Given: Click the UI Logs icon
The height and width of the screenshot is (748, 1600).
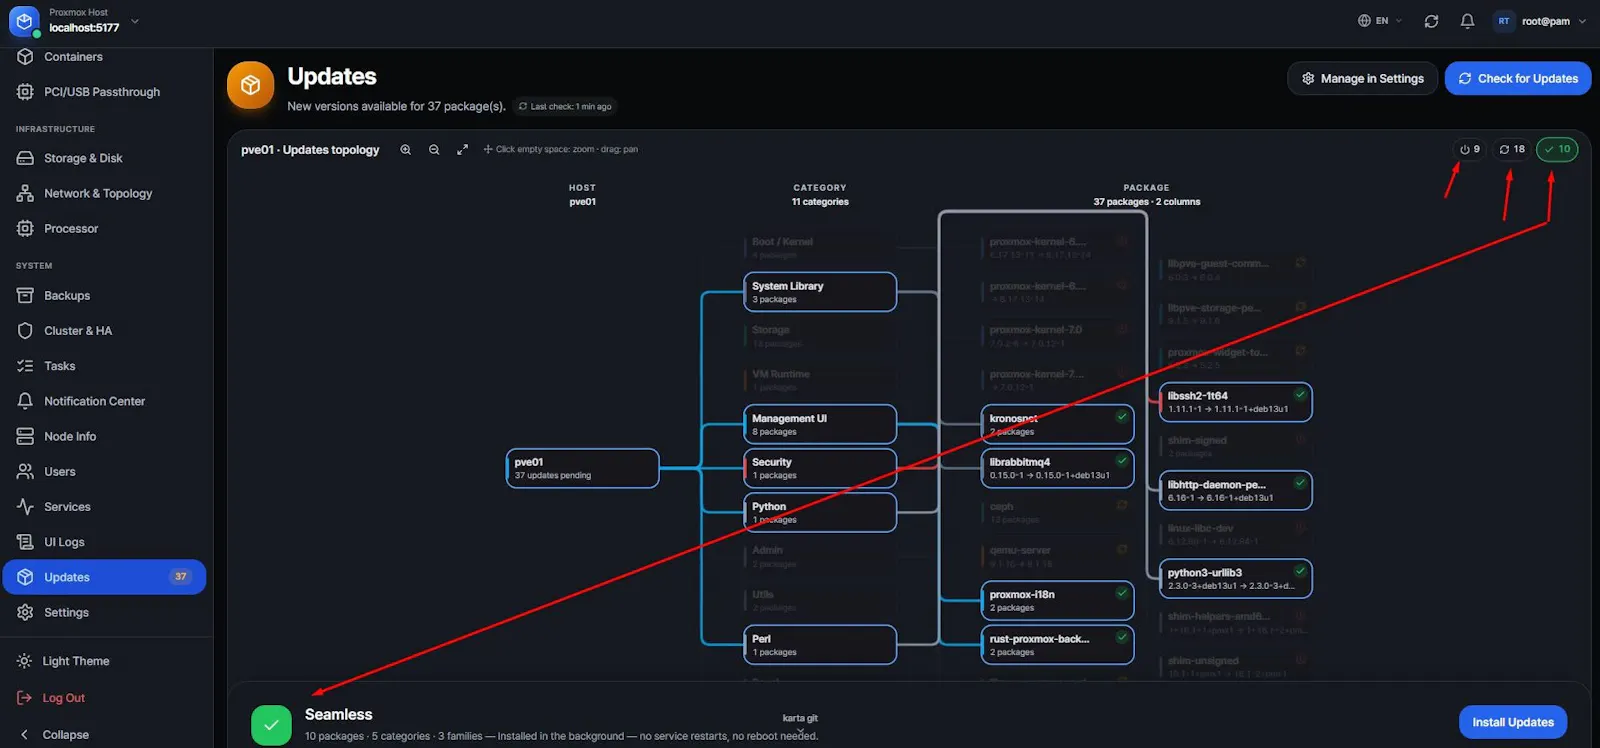Looking at the screenshot, I should (x=25, y=542).
